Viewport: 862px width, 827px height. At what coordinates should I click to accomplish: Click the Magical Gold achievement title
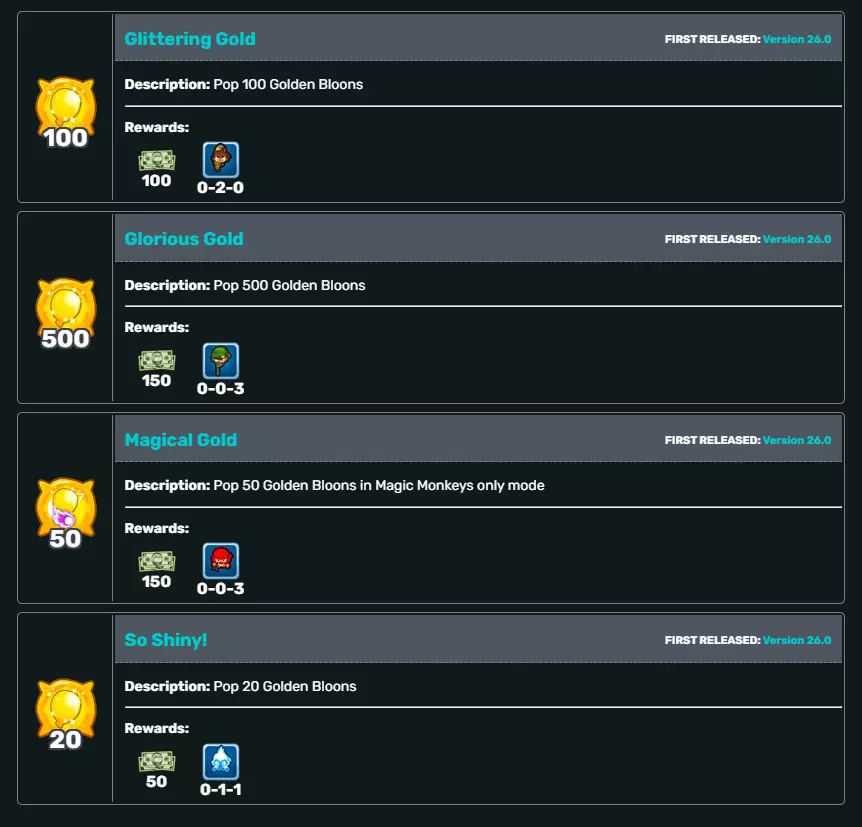click(180, 440)
